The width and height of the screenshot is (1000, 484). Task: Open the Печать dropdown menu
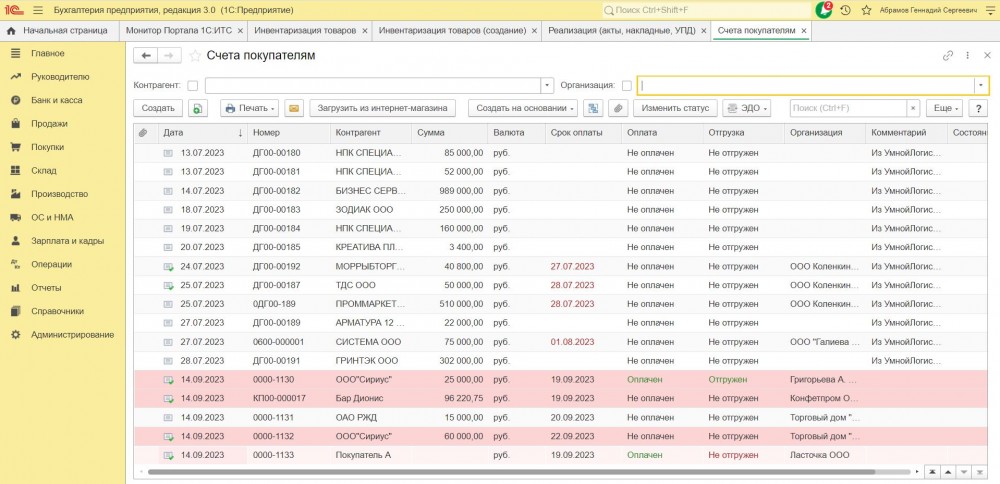[249, 108]
